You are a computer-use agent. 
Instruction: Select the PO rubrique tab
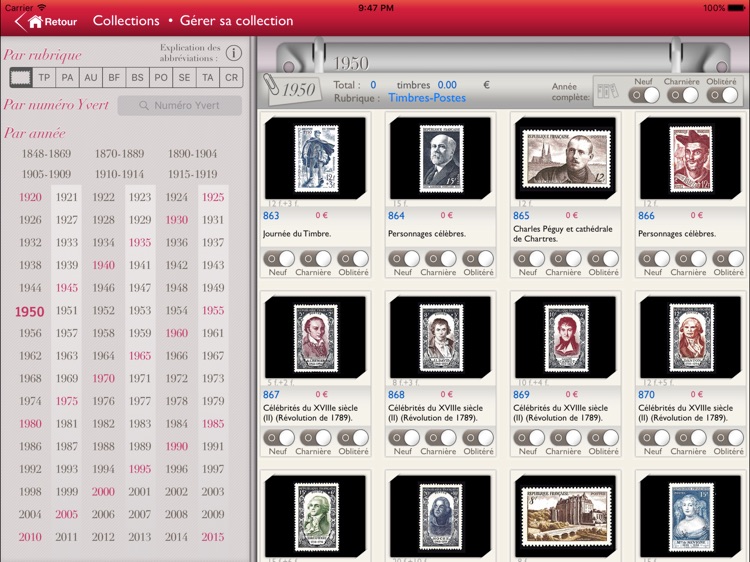[161, 77]
